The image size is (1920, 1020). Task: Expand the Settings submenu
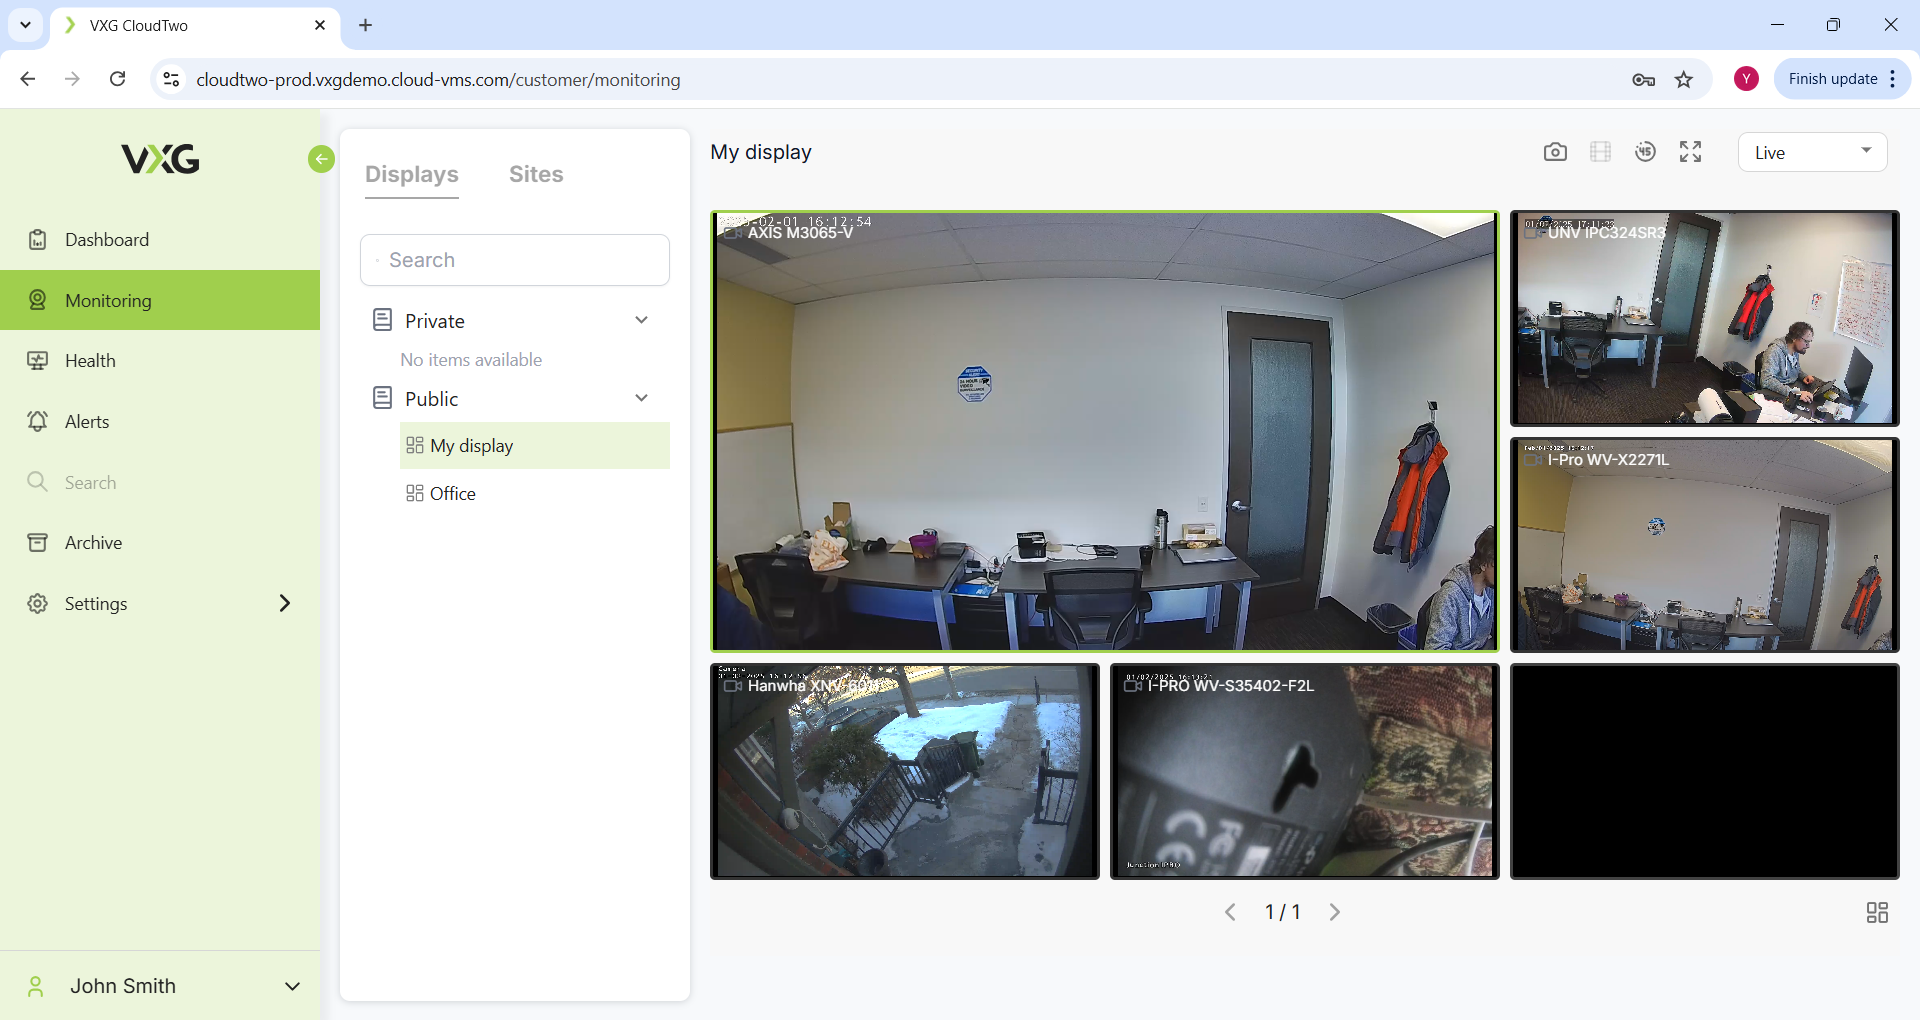point(285,603)
